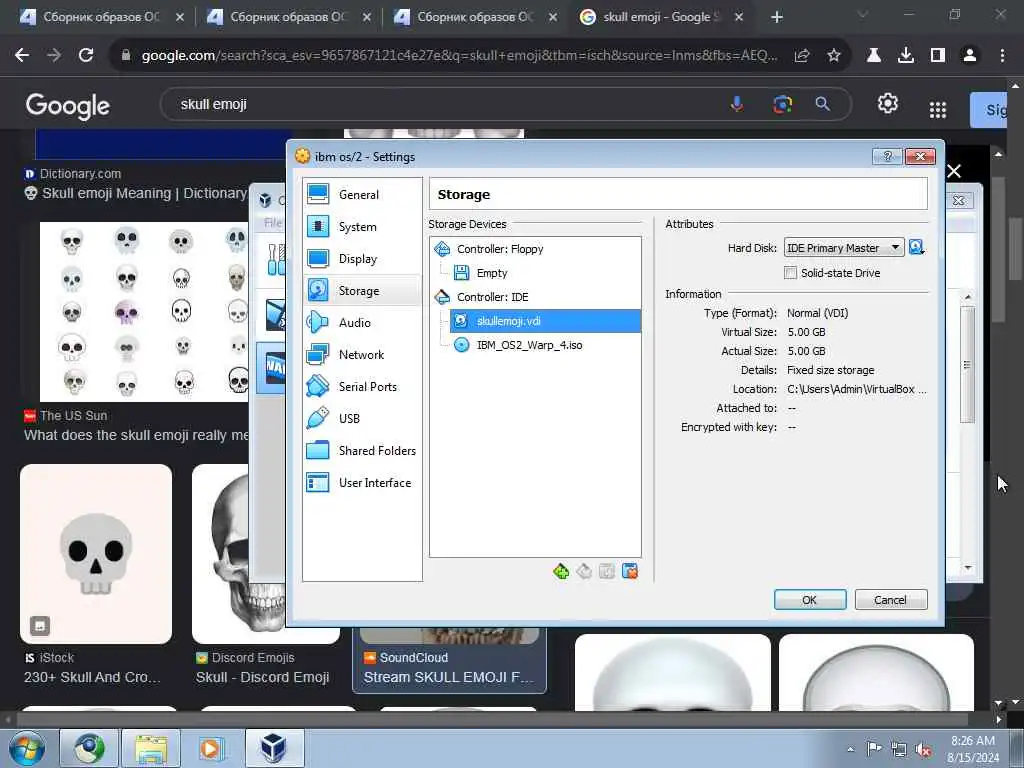Click the Windows Start orb button
This screenshot has width=1024, height=768.
26,748
